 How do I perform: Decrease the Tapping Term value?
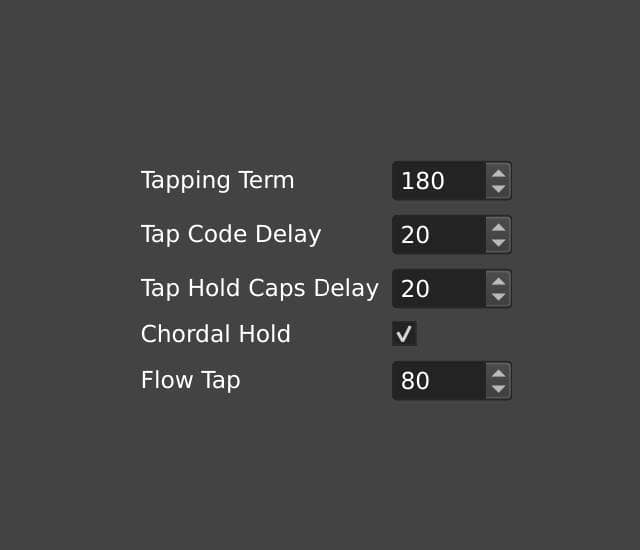[498, 189]
